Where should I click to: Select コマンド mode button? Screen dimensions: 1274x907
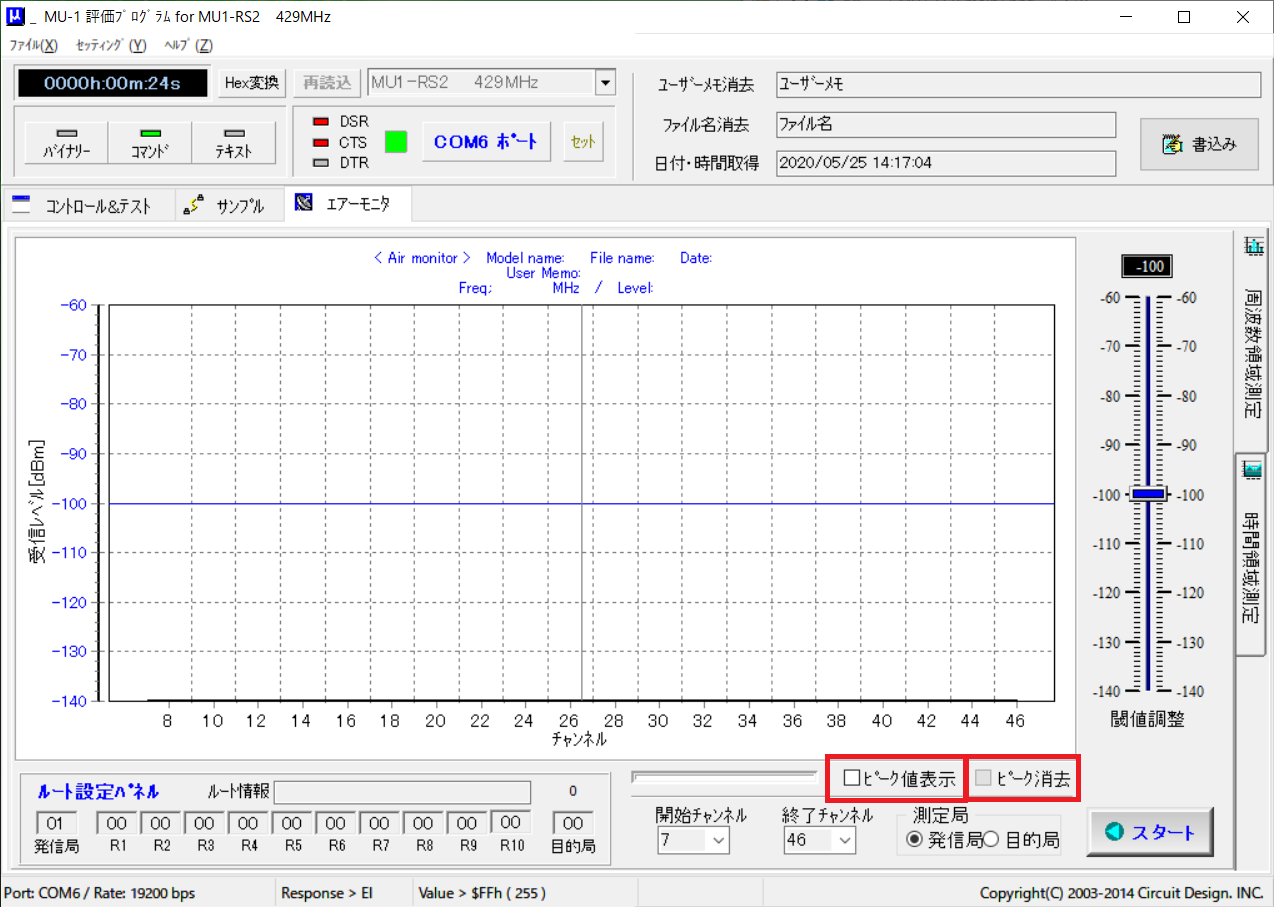pyautogui.click(x=150, y=143)
